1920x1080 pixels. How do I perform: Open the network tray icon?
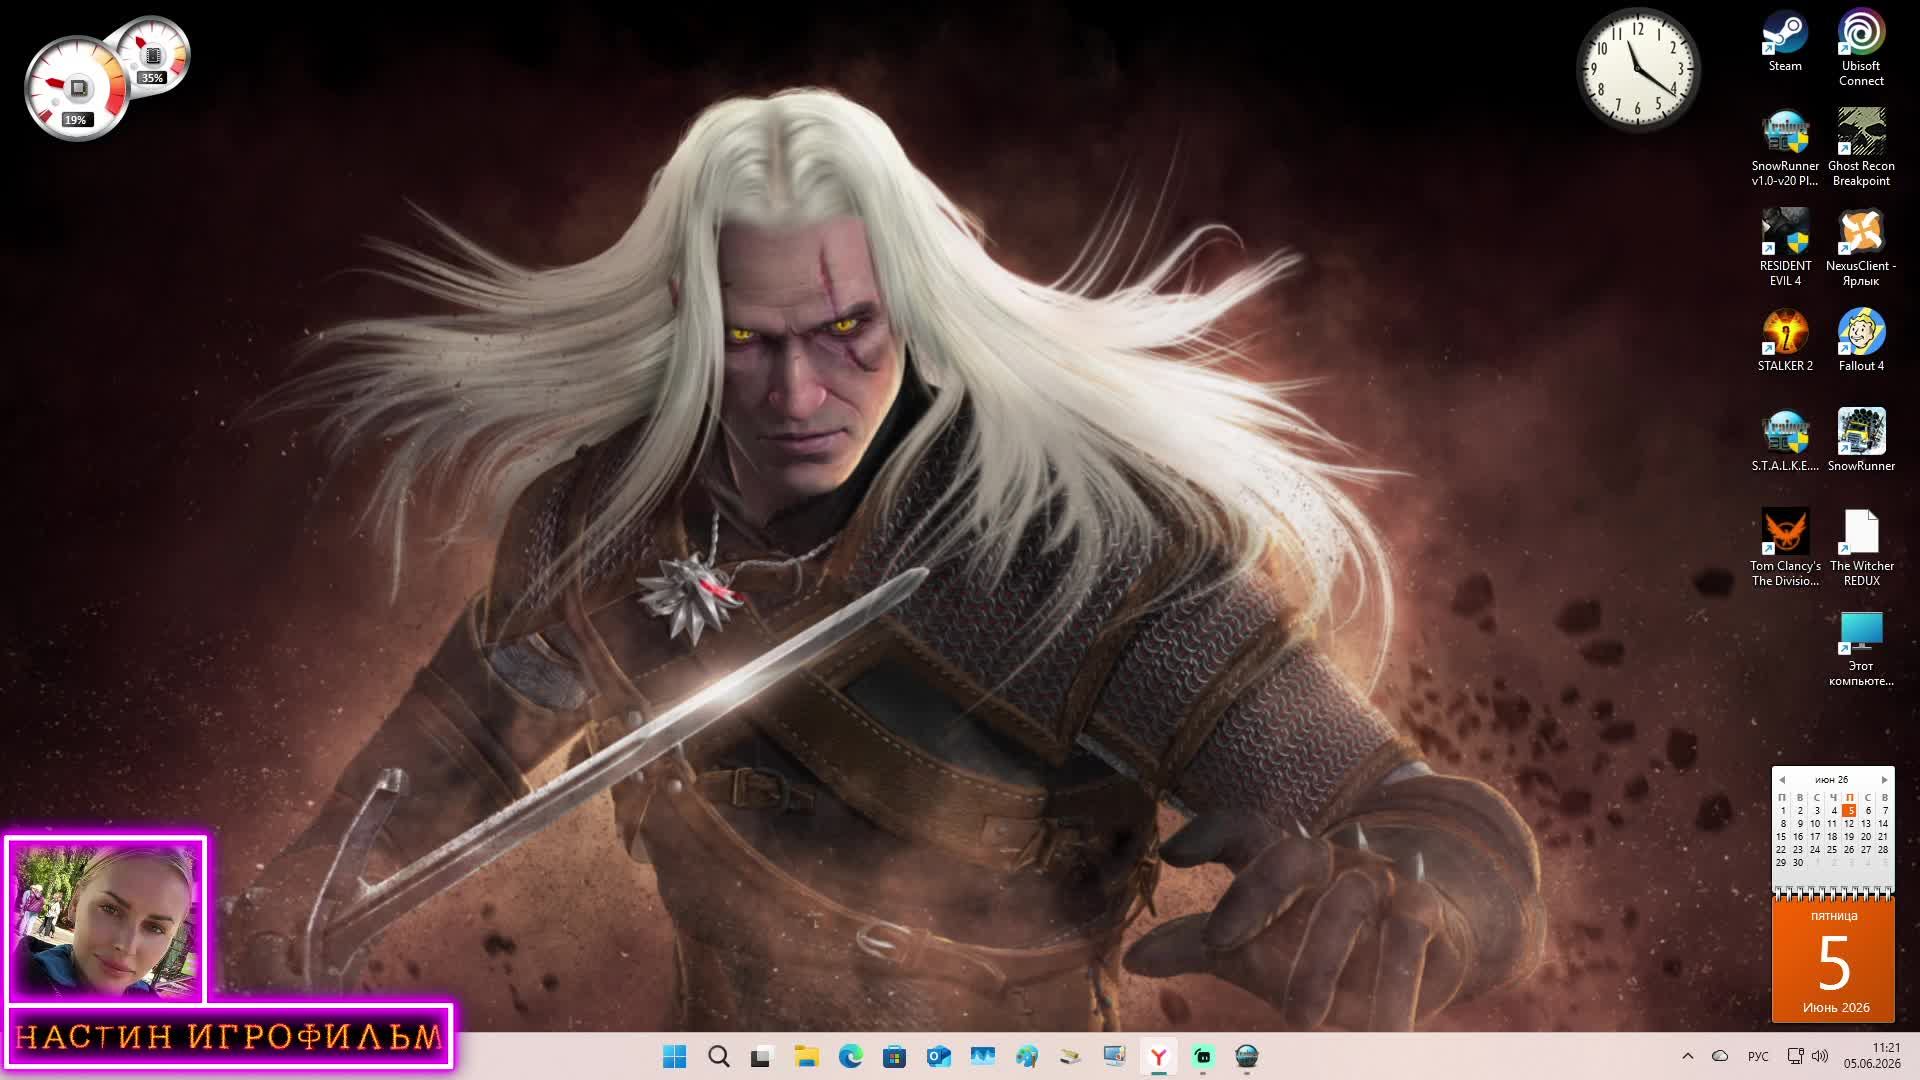pos(1795,1056)
